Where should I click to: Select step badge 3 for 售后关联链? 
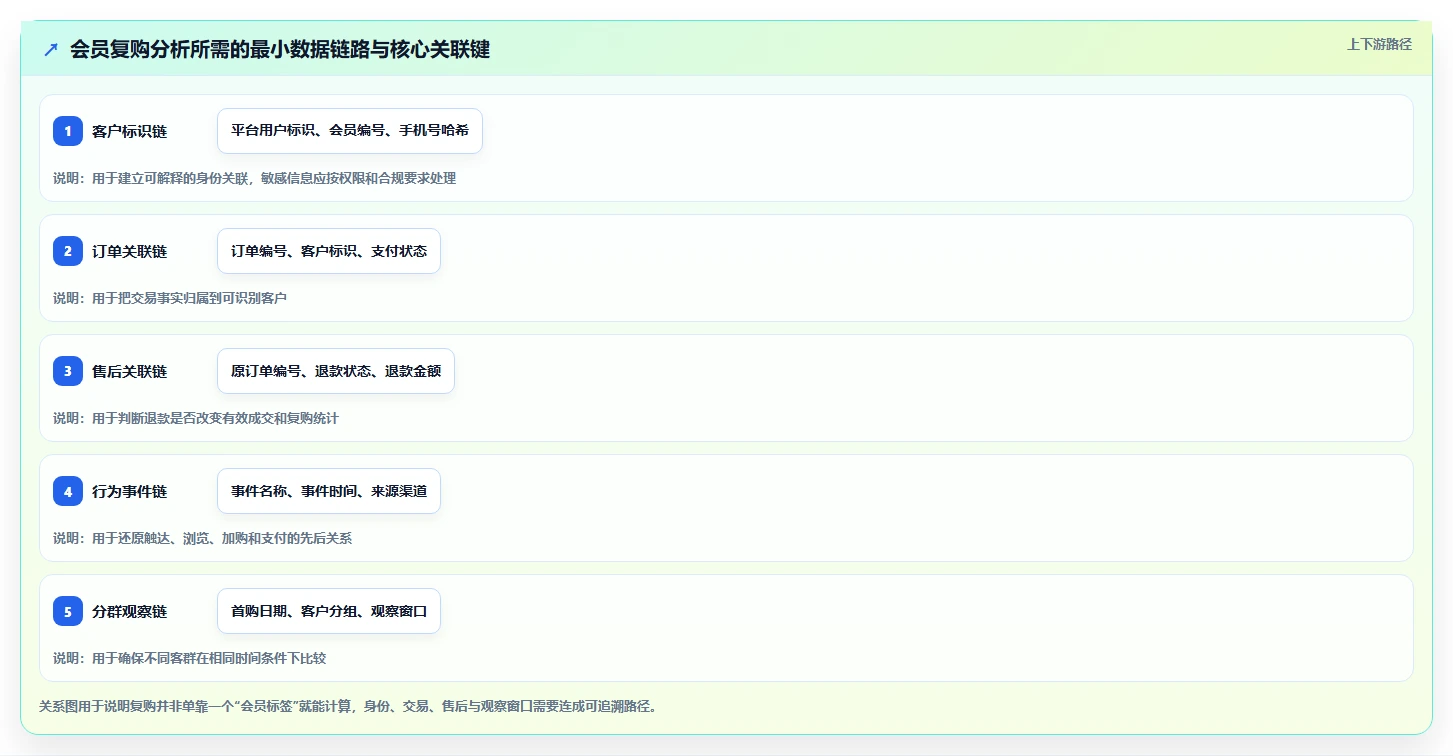(x=68, y=371)
